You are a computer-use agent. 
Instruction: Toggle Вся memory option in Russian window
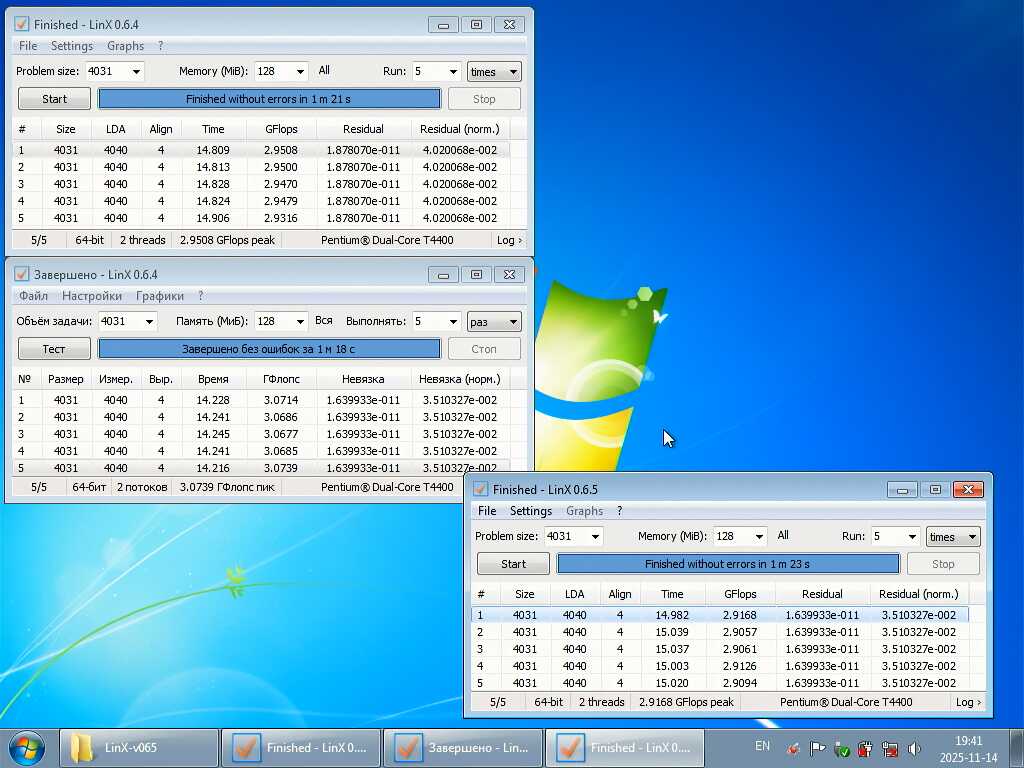point(324,320)
